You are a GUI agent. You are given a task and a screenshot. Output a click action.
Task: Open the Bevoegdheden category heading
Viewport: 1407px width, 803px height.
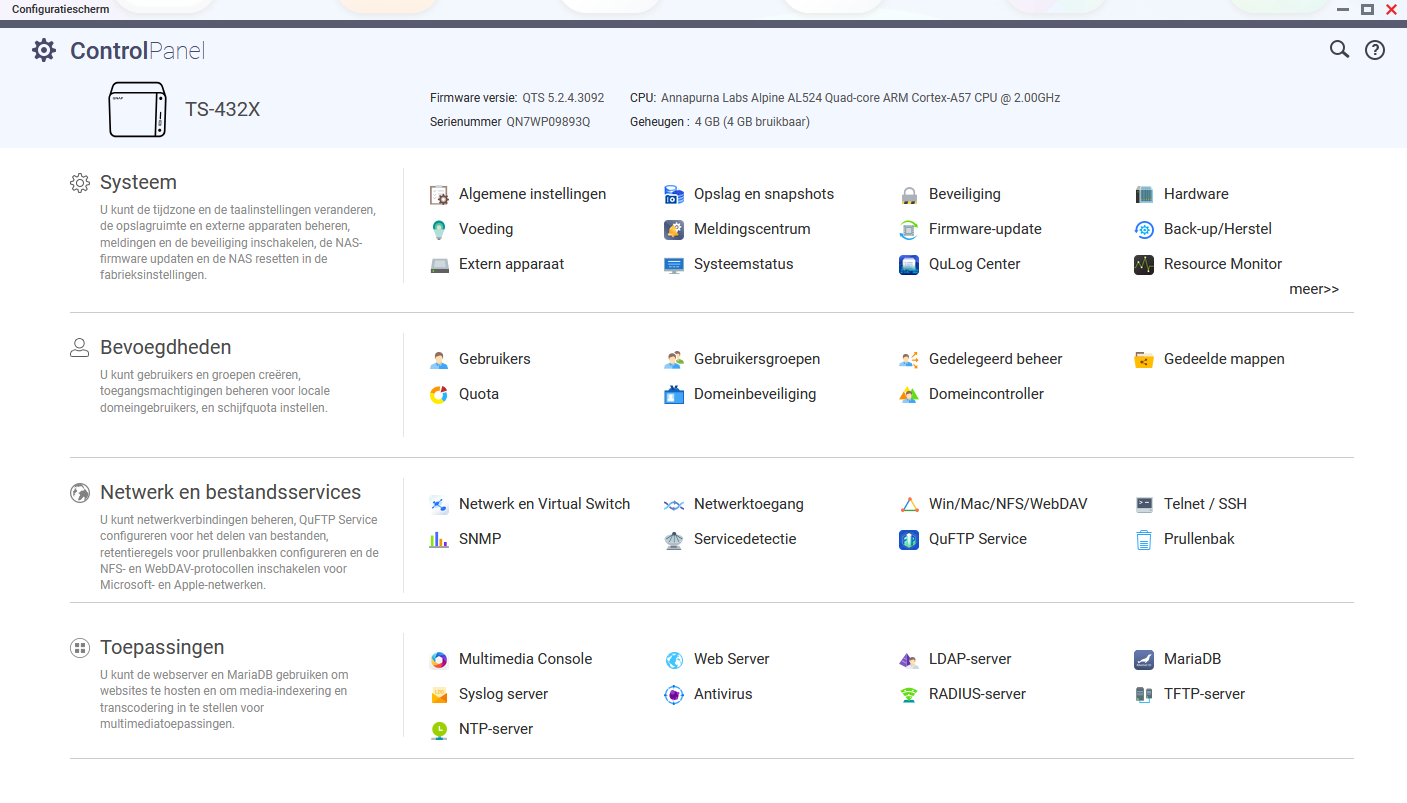[x=166, y=347]
